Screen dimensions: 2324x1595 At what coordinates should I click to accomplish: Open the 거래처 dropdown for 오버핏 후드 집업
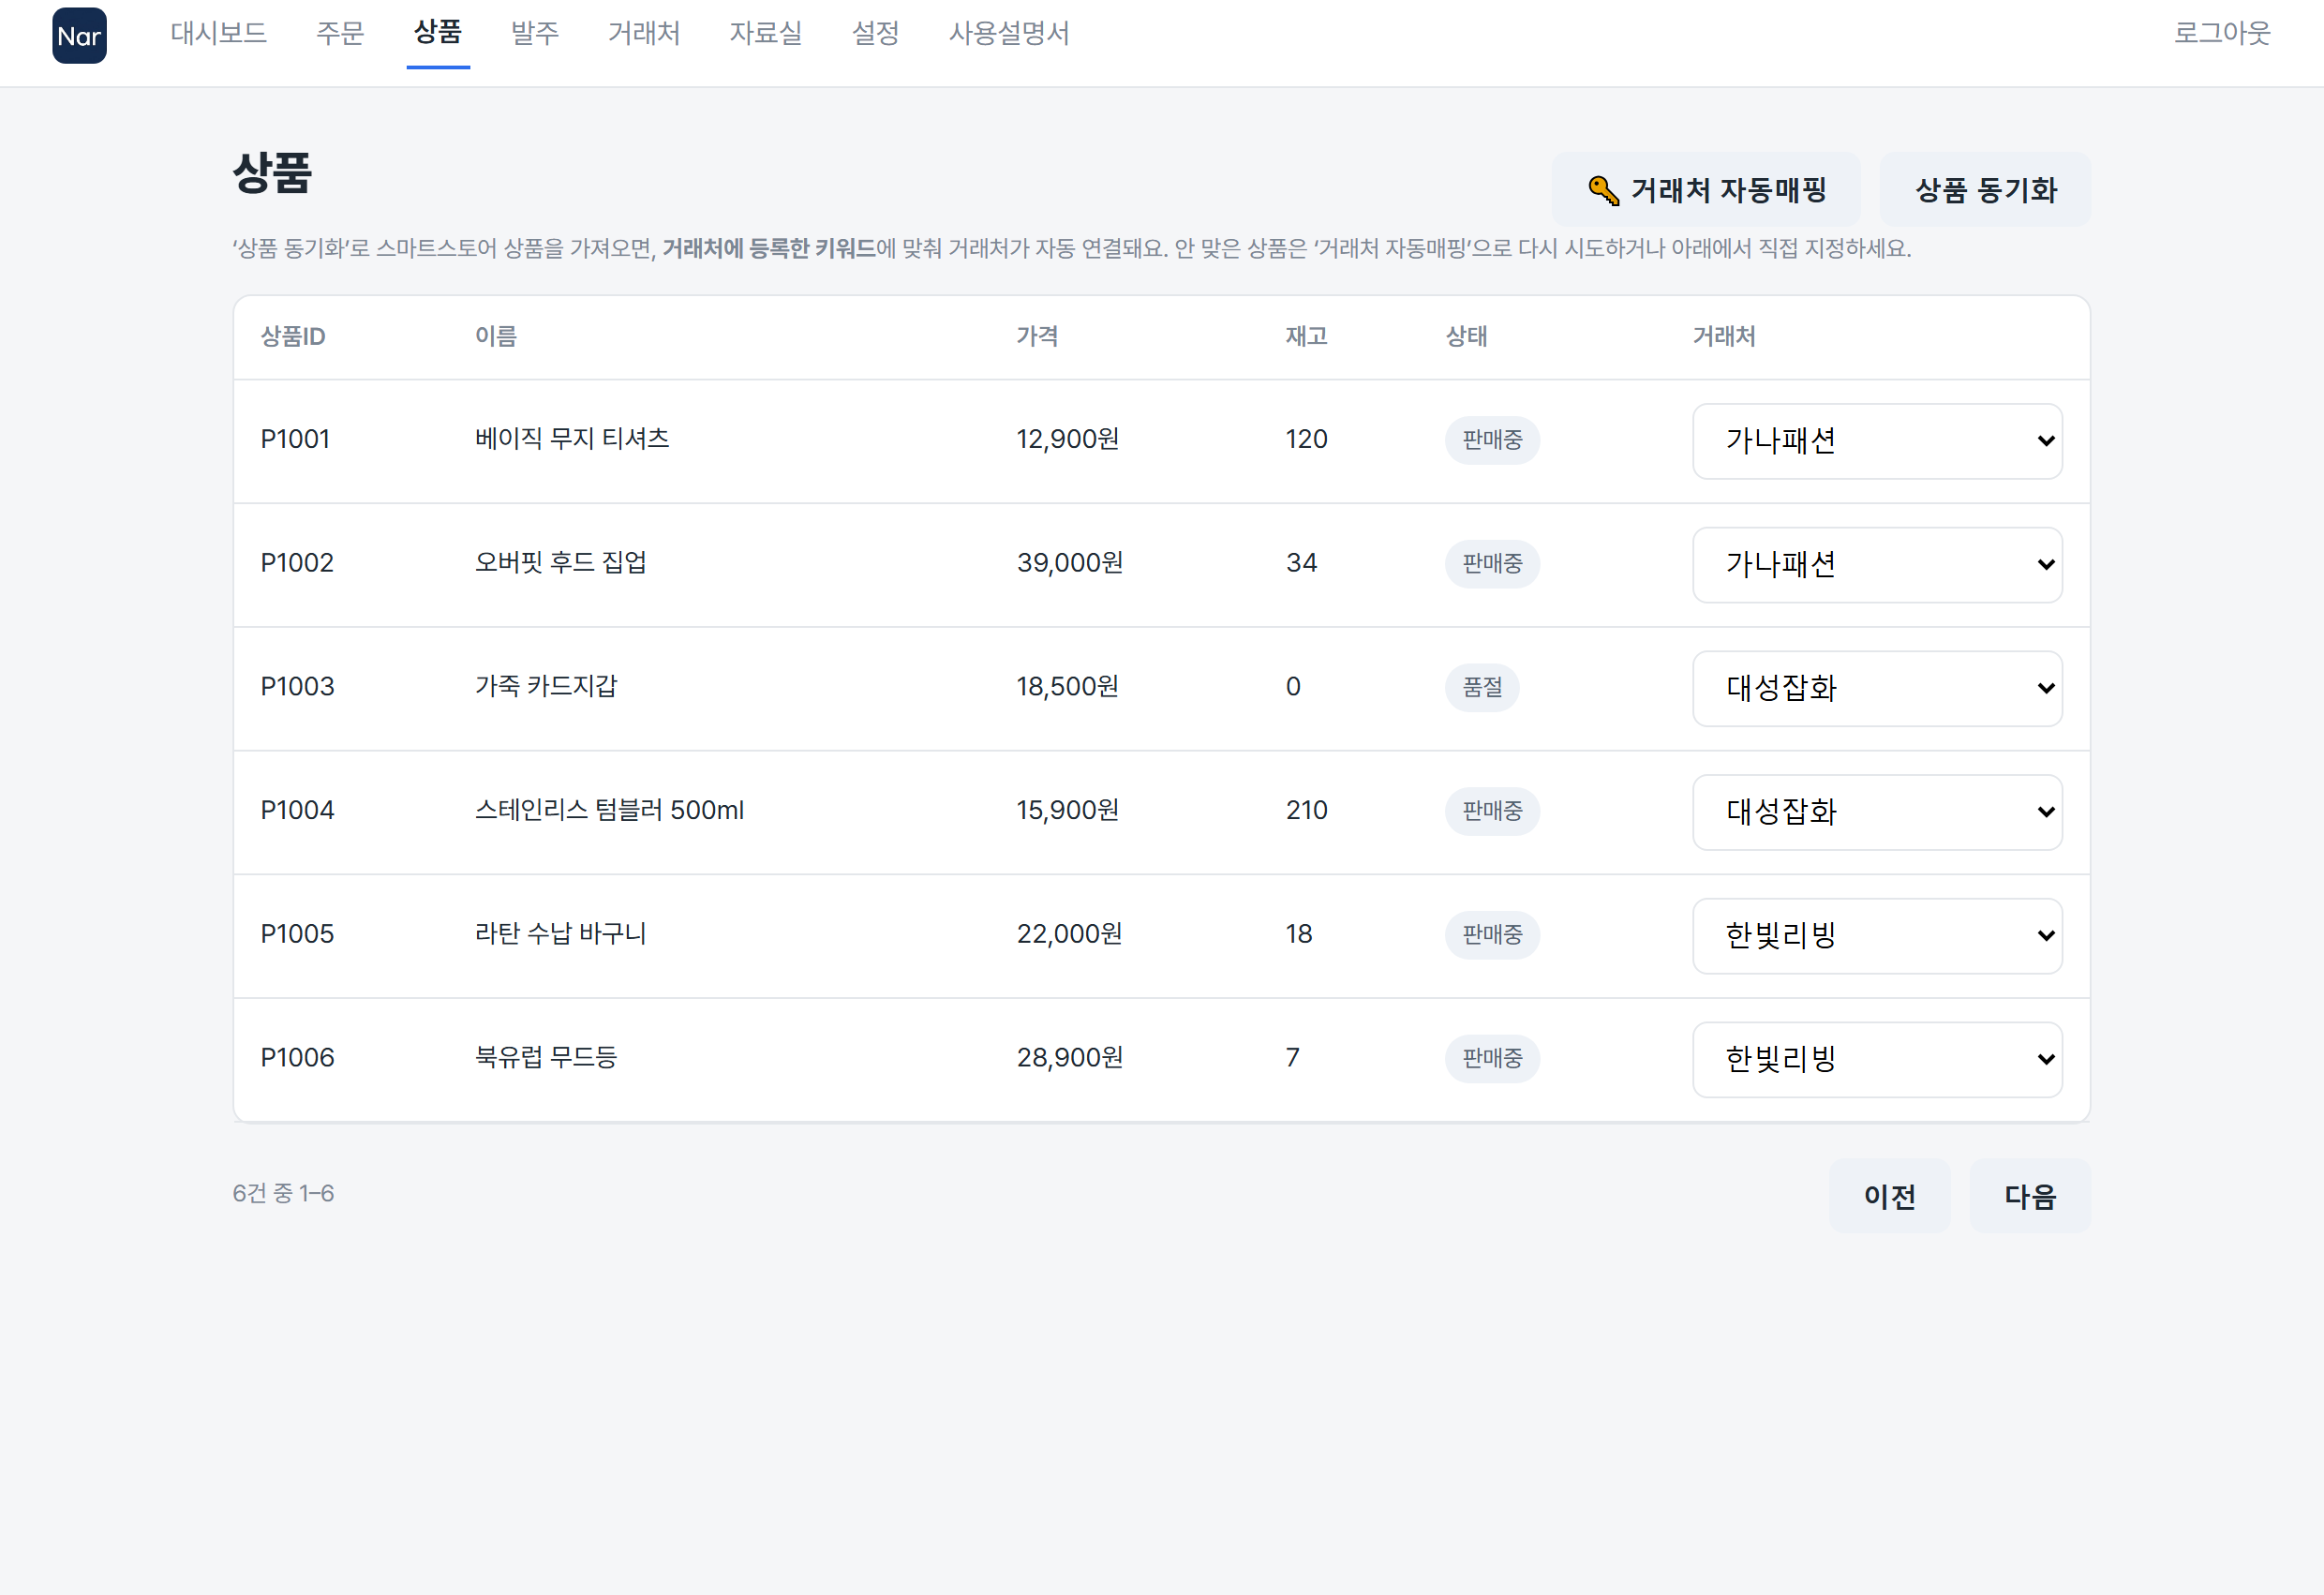coord(1877,565)
